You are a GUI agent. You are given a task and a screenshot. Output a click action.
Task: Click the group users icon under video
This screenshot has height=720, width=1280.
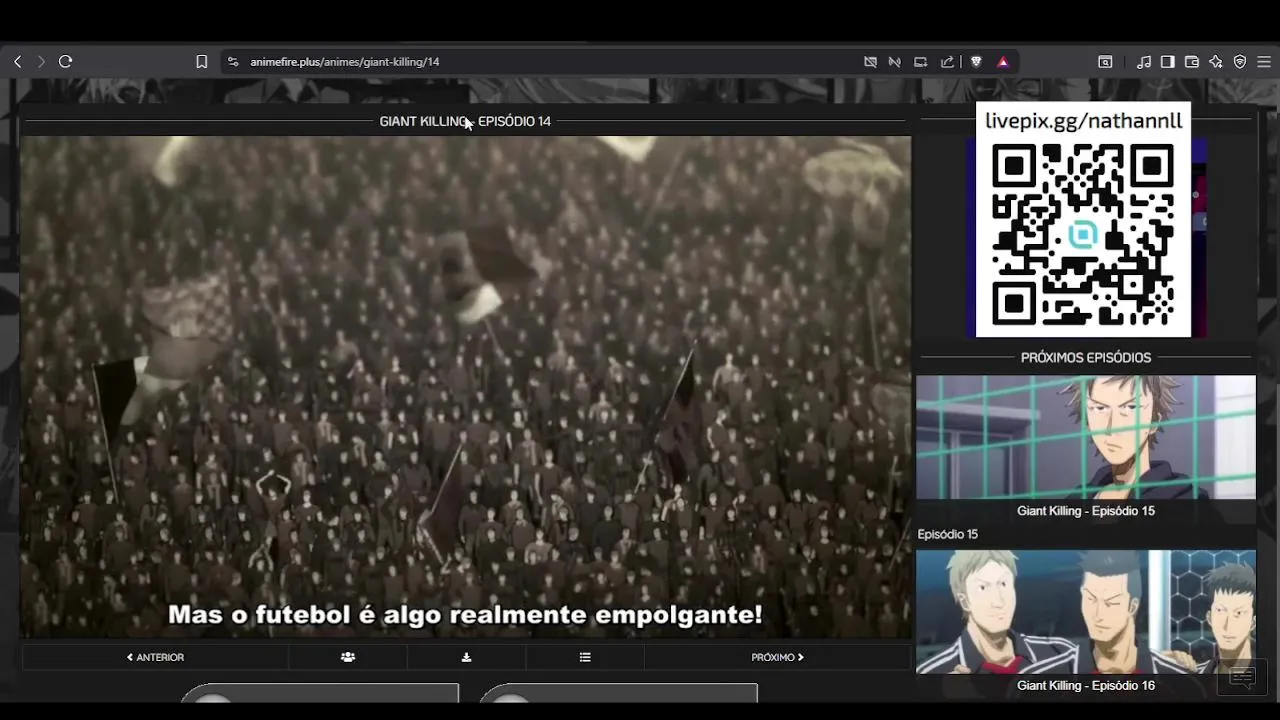pyautogui.click(x=347, y=658)
